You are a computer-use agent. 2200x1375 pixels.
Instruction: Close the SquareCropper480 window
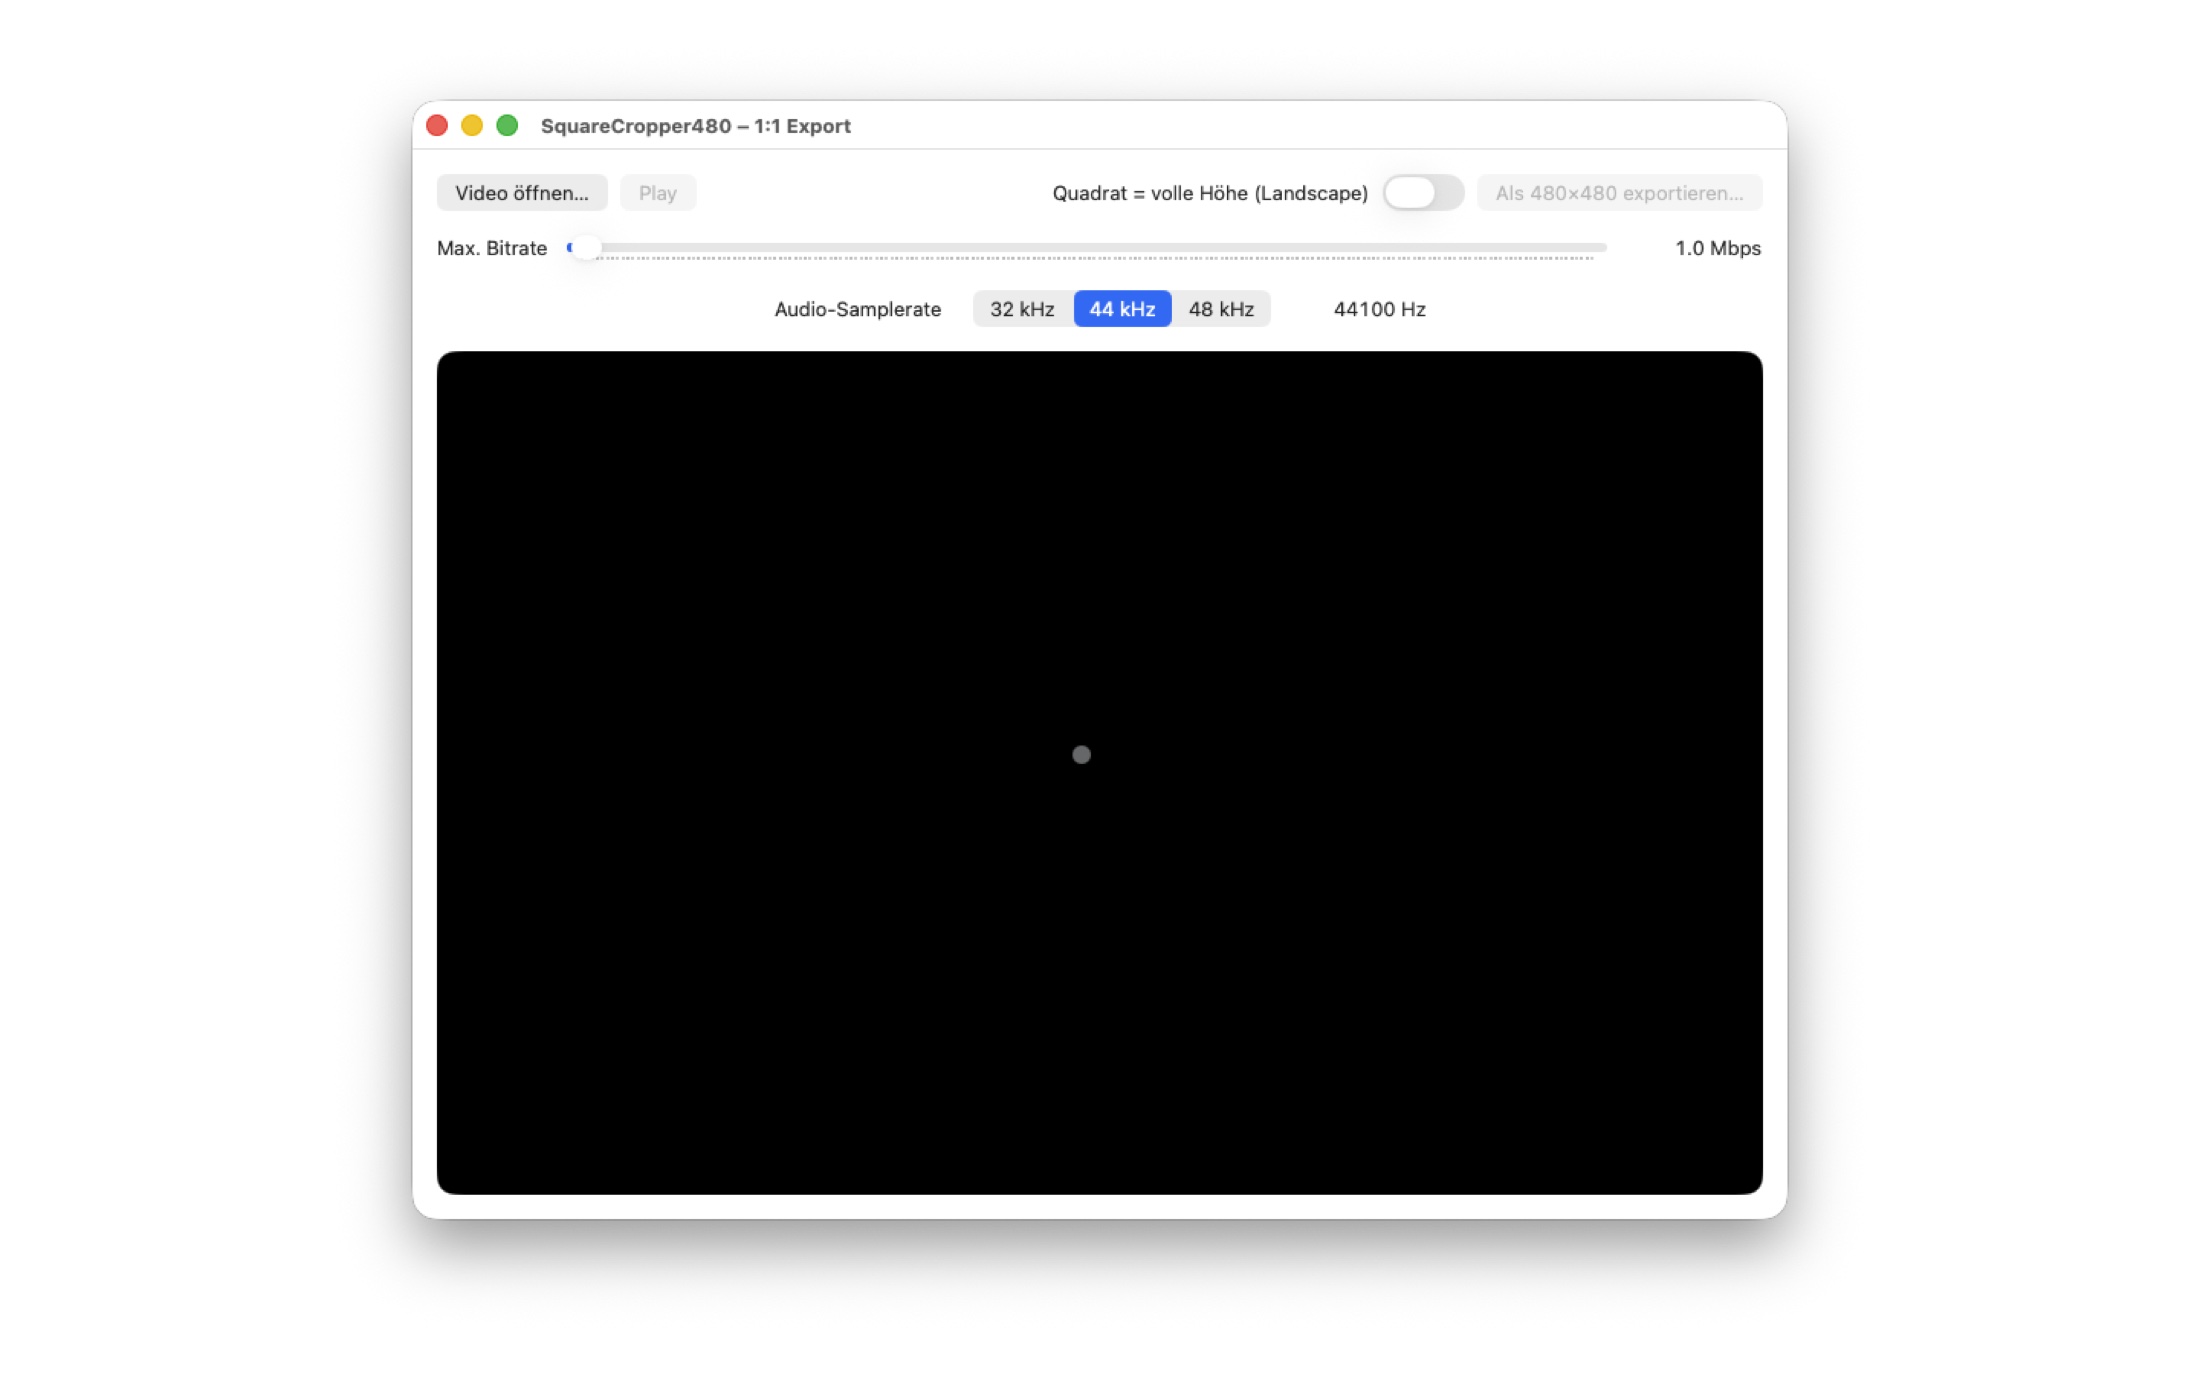point(437,126)
